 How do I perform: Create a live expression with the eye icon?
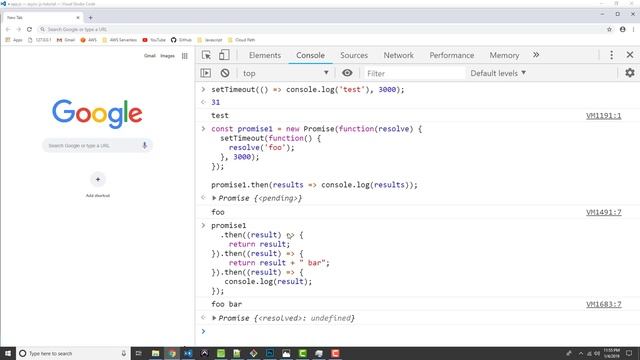[x=347, y=73]
